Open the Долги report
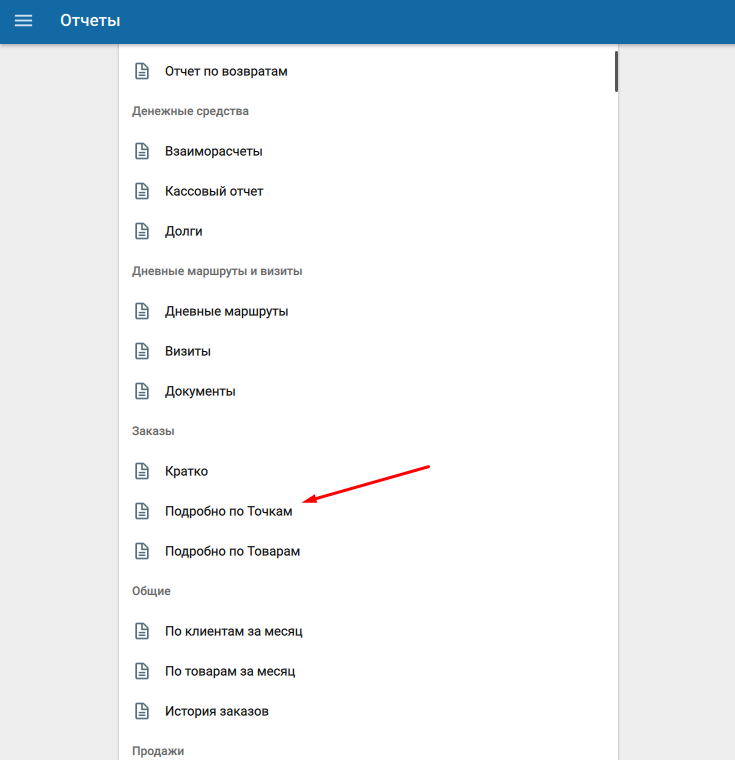Screen dimensions: 735x760 [x=184, y=231]
